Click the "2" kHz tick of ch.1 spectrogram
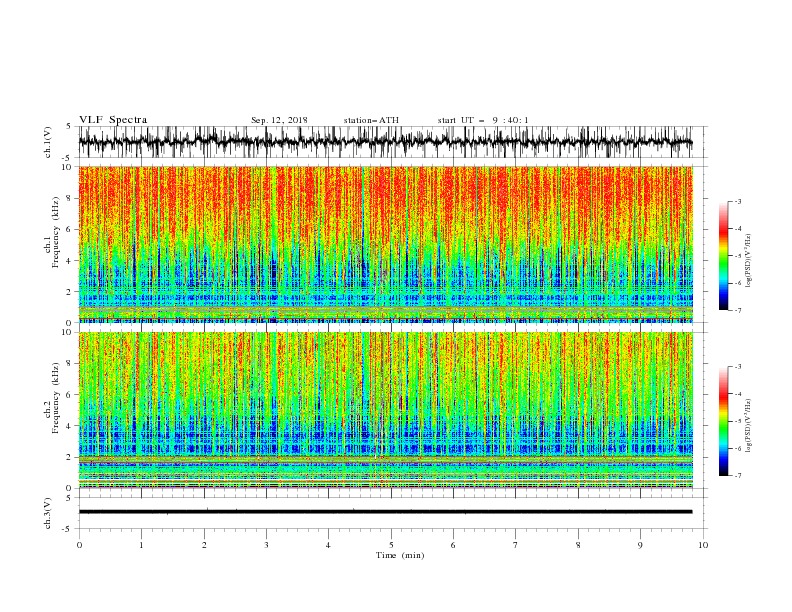Viewport: 792px width, 612px height. (70, 292)
